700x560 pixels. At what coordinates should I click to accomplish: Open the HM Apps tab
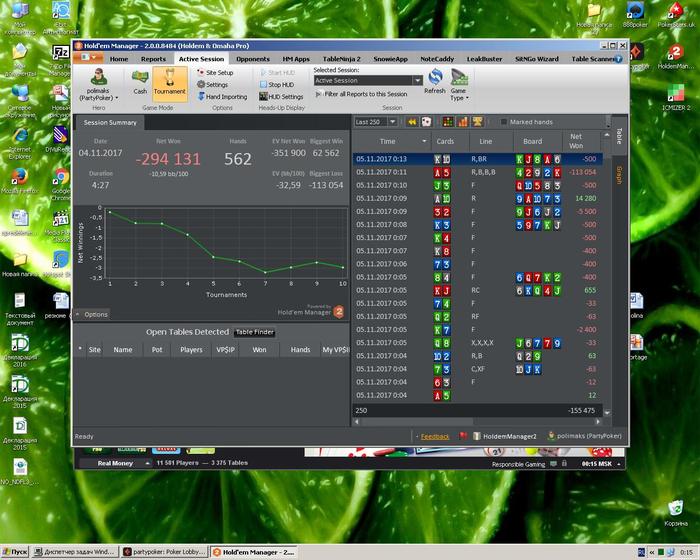pyautogui.click(x=296, y=59)
